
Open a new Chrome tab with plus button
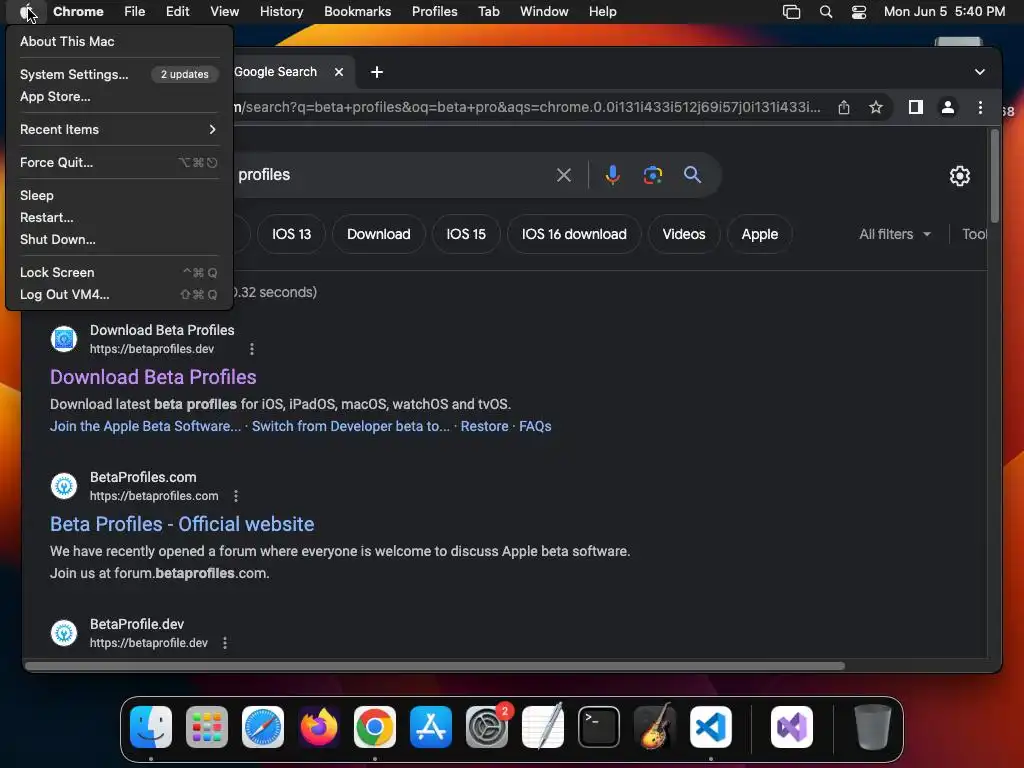(377, 72)
